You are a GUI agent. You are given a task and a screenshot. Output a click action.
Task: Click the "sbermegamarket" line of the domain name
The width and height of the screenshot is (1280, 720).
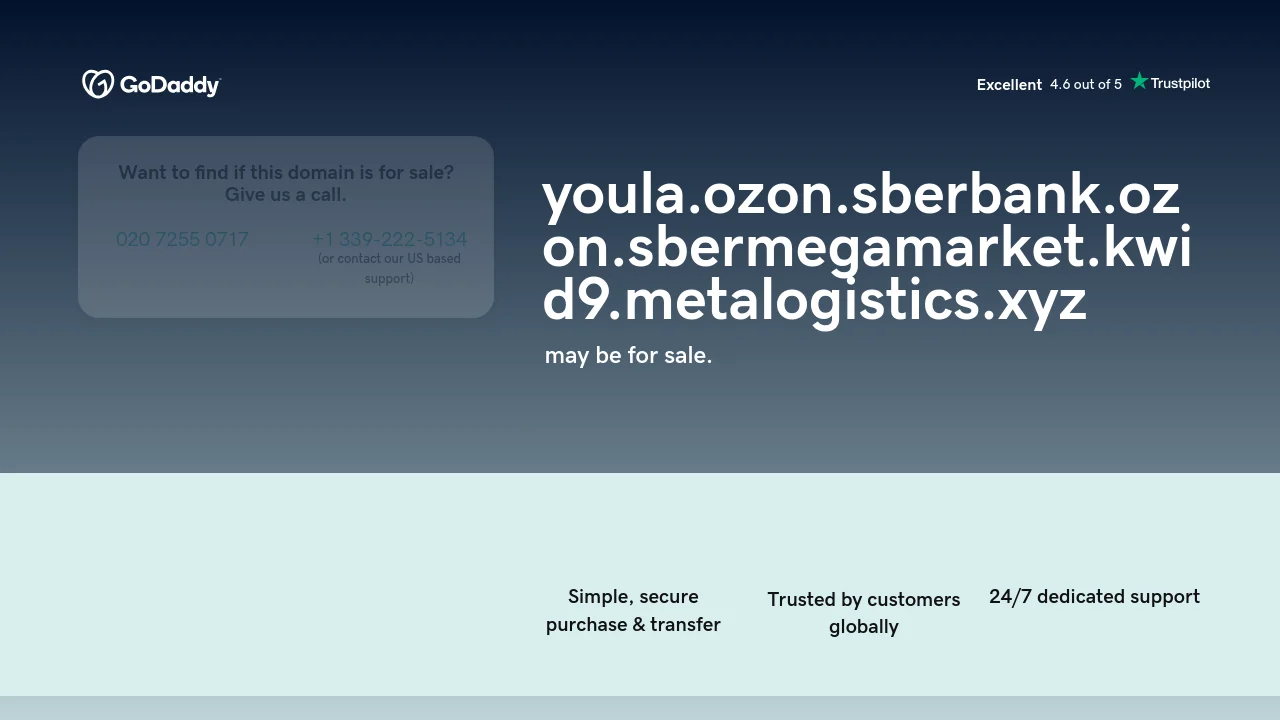[866, 248]
